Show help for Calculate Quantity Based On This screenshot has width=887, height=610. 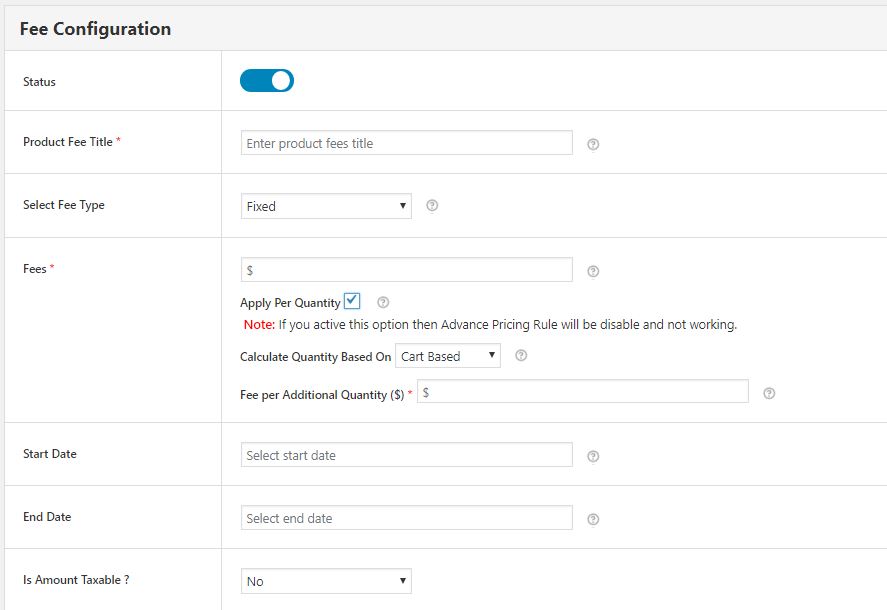(521, 355)
